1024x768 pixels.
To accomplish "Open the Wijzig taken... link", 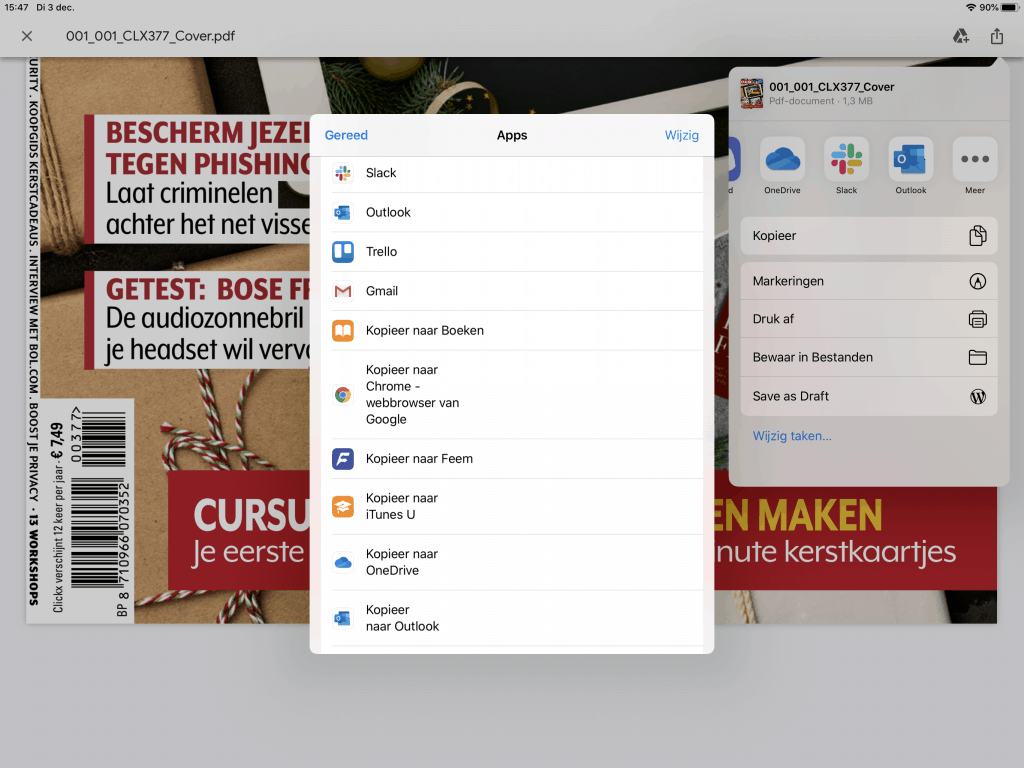I will [792, 436].
